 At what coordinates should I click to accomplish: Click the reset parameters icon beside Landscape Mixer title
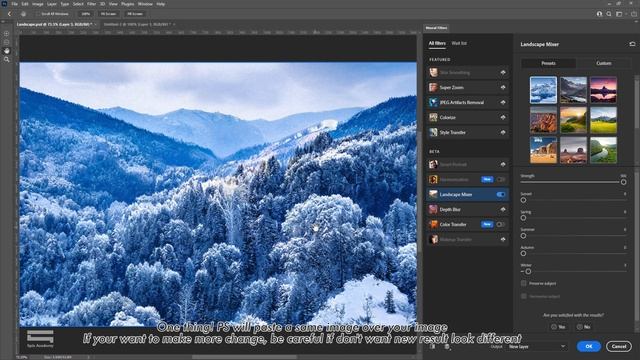[x=632, y=44]
